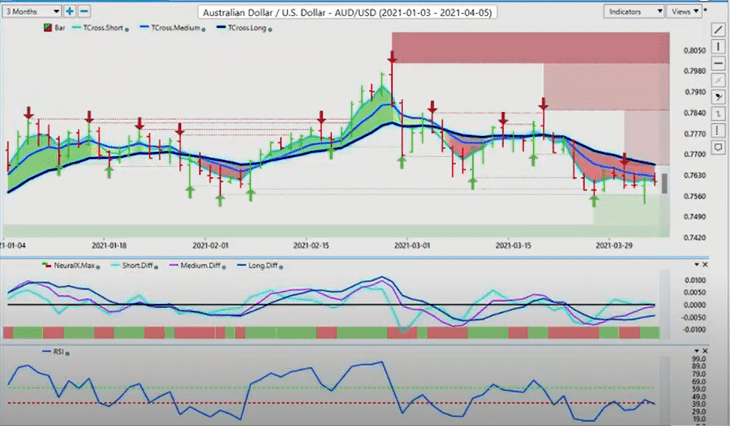Open settings dot next to RSI
Screen dimensions: 730x426
68,353
